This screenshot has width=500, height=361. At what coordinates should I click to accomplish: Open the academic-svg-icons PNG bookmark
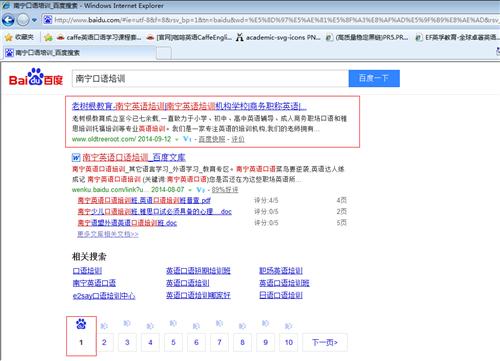coord(278,37)
